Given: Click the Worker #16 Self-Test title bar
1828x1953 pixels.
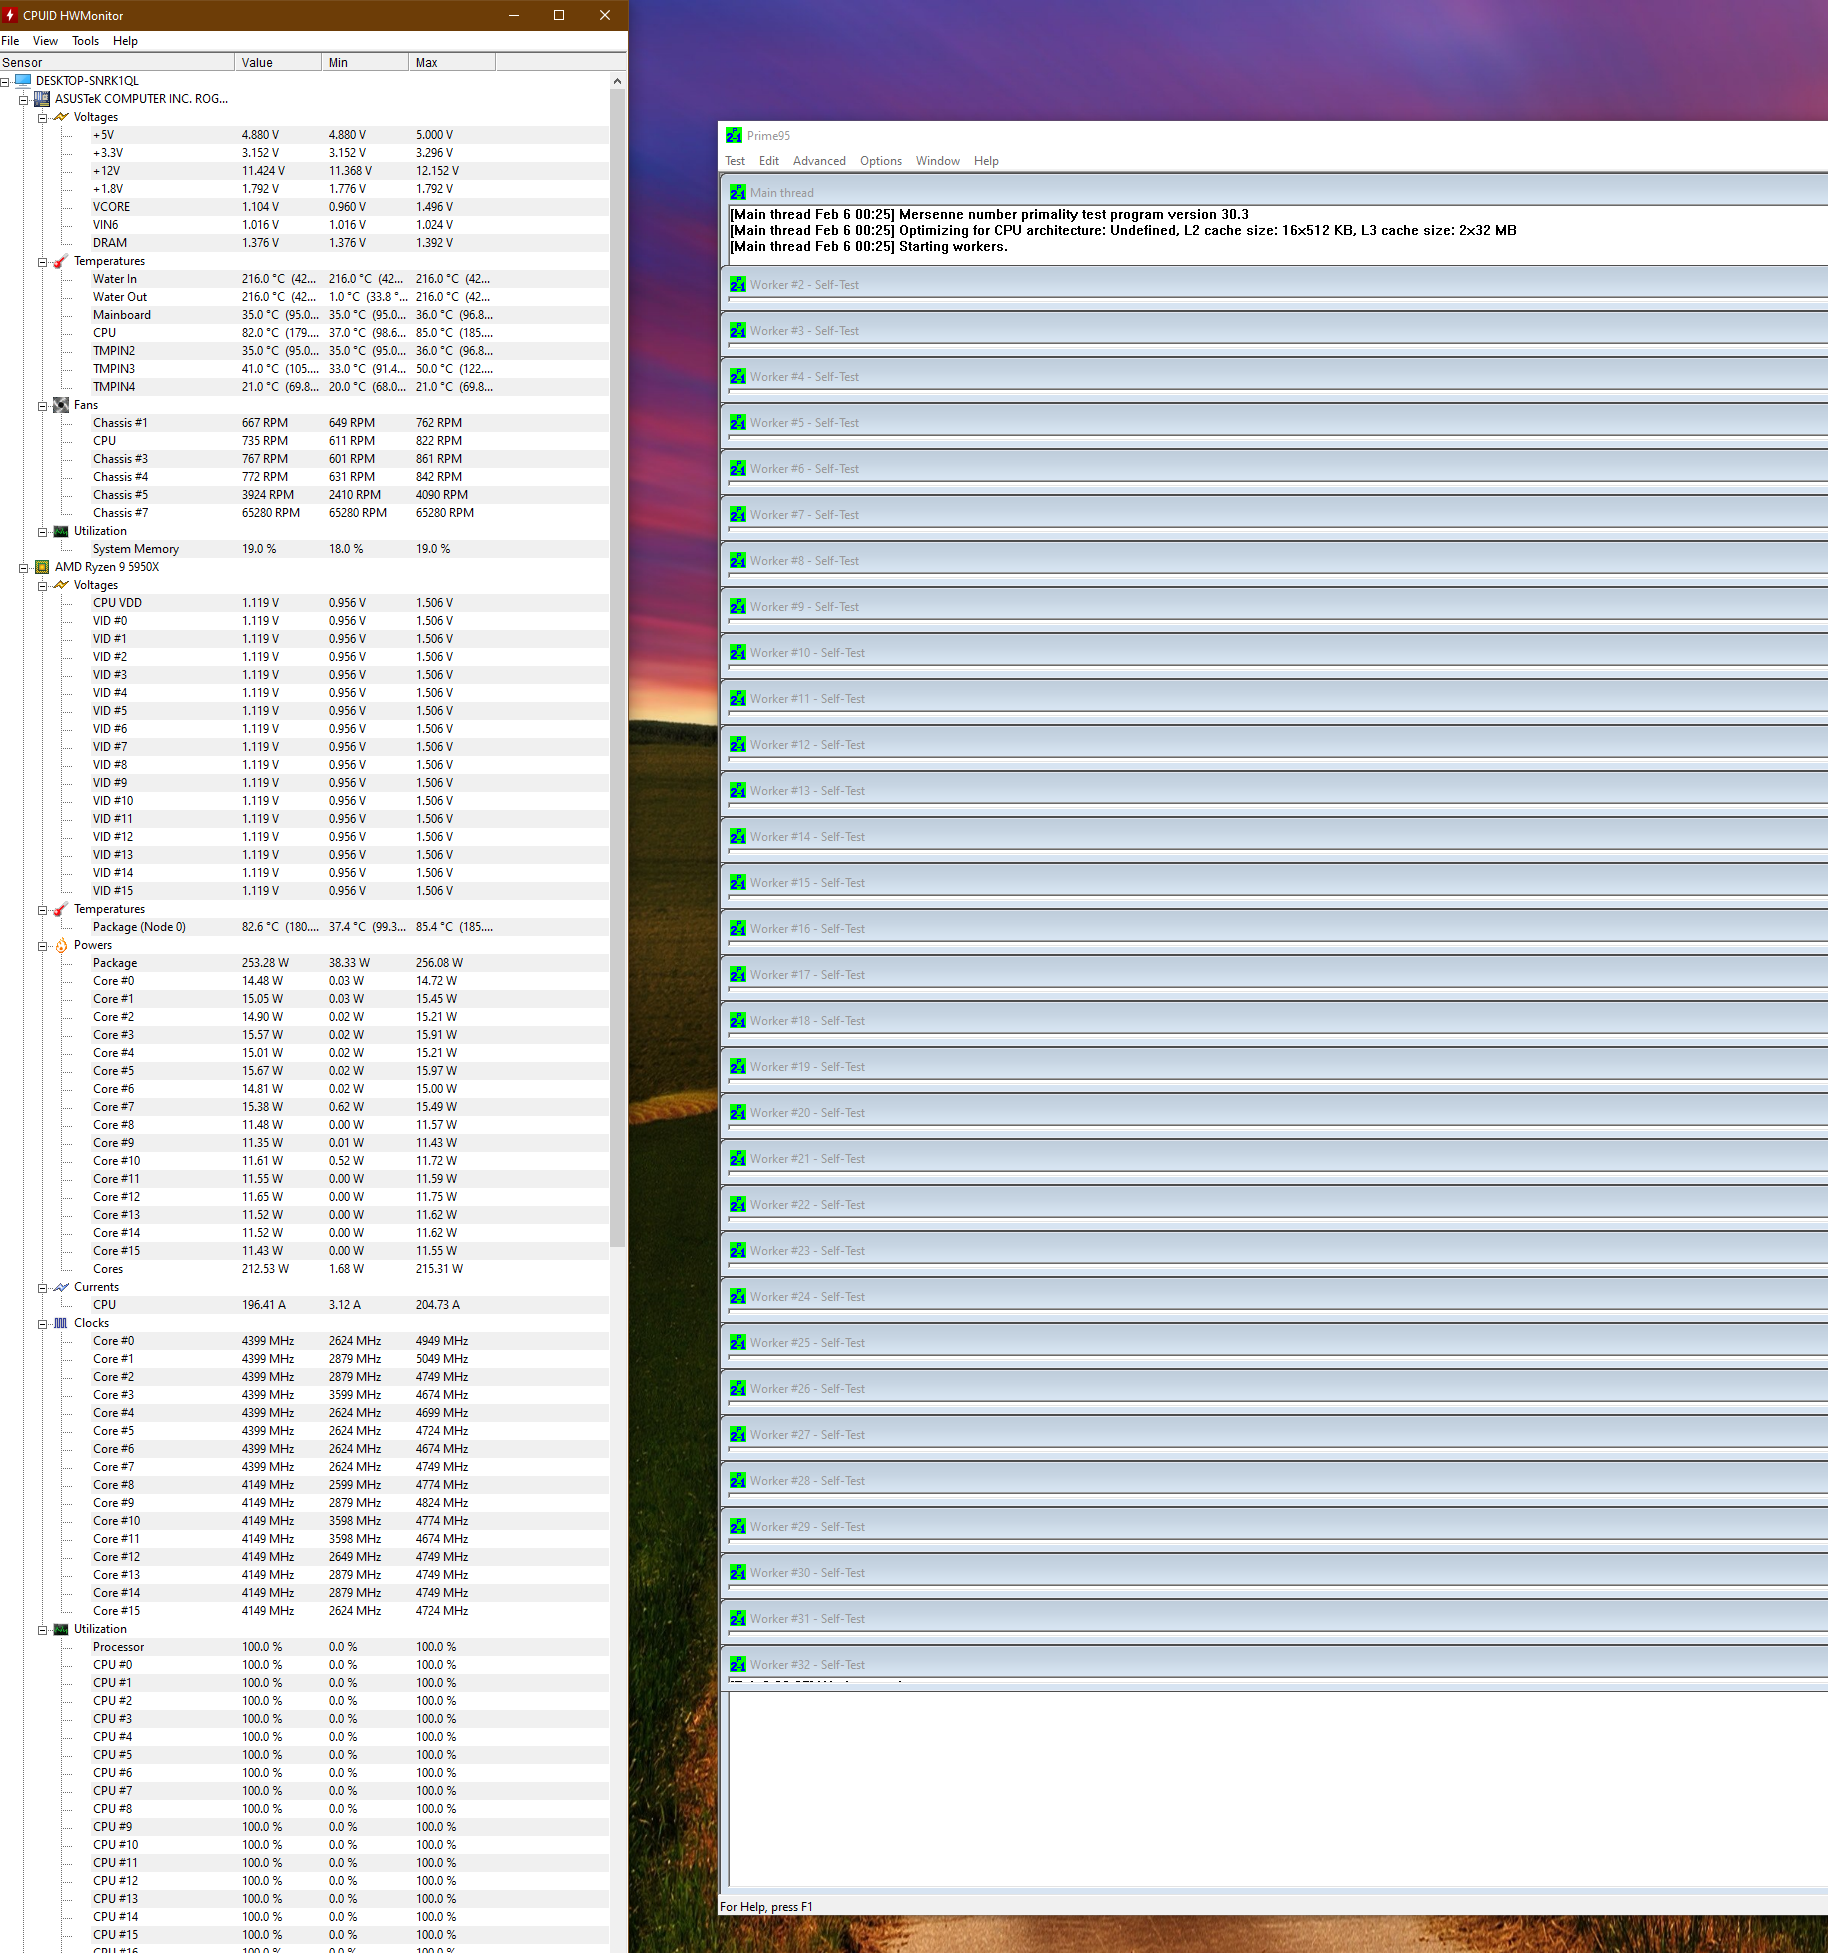Looking at the screenshot, I should [1274, 929].
